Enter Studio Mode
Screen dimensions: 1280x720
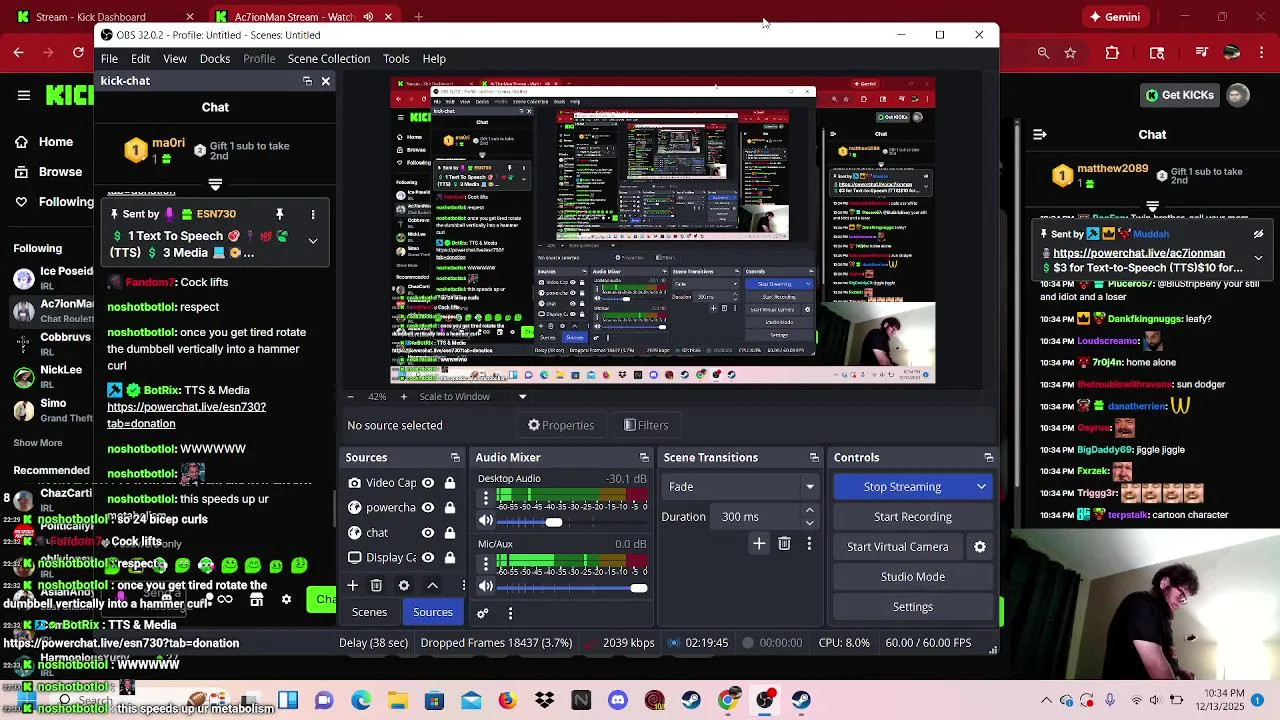pos(913,577)
